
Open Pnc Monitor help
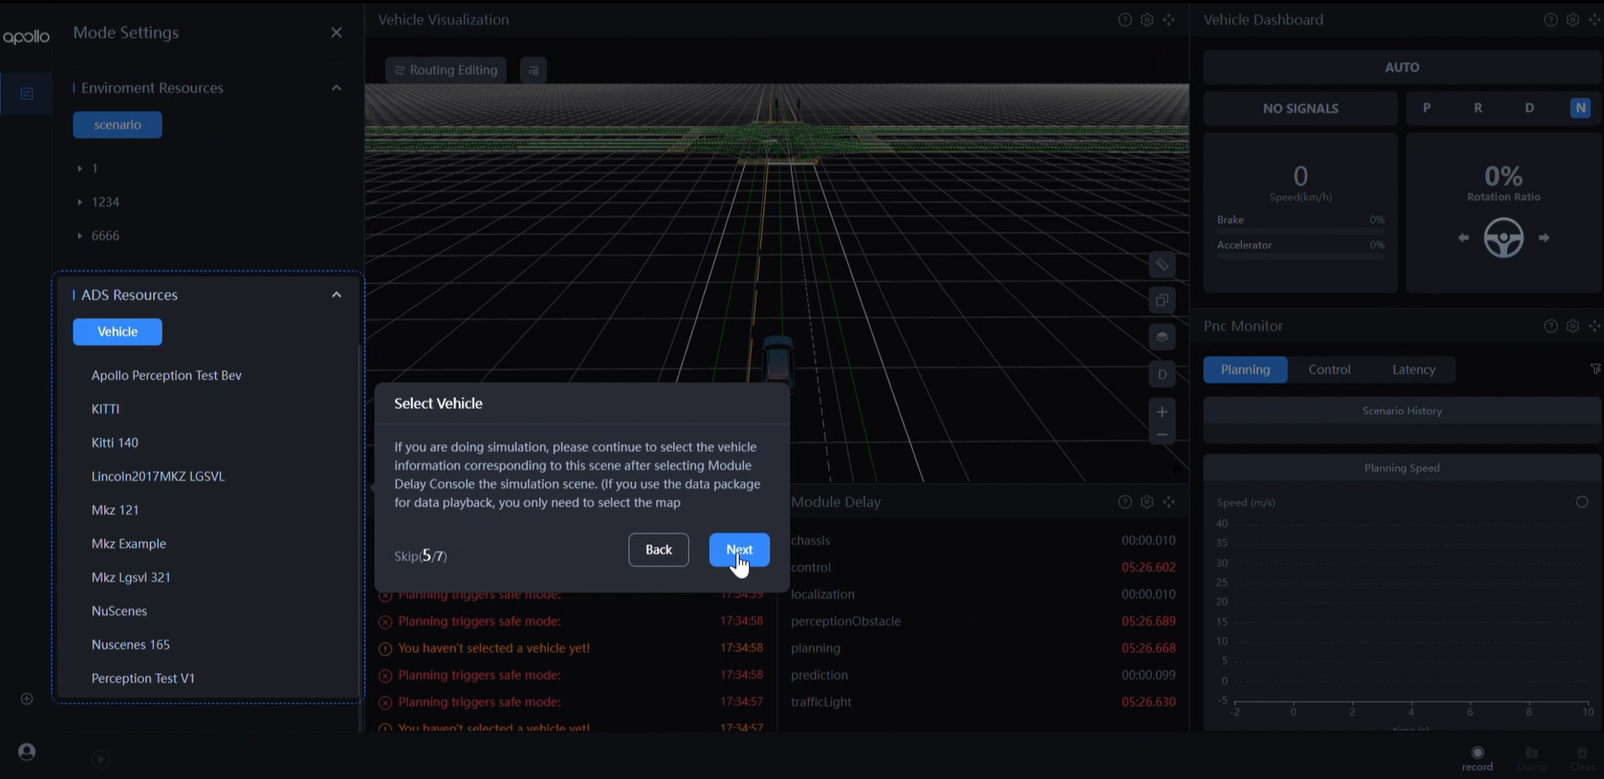coord(1551,326)
